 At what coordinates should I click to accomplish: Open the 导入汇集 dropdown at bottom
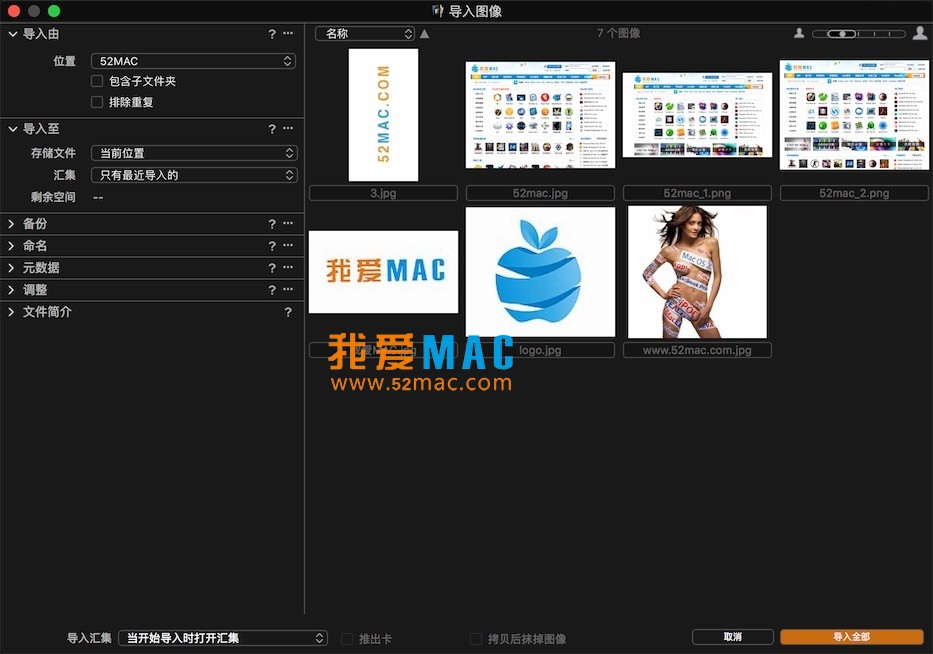(223, 639)
